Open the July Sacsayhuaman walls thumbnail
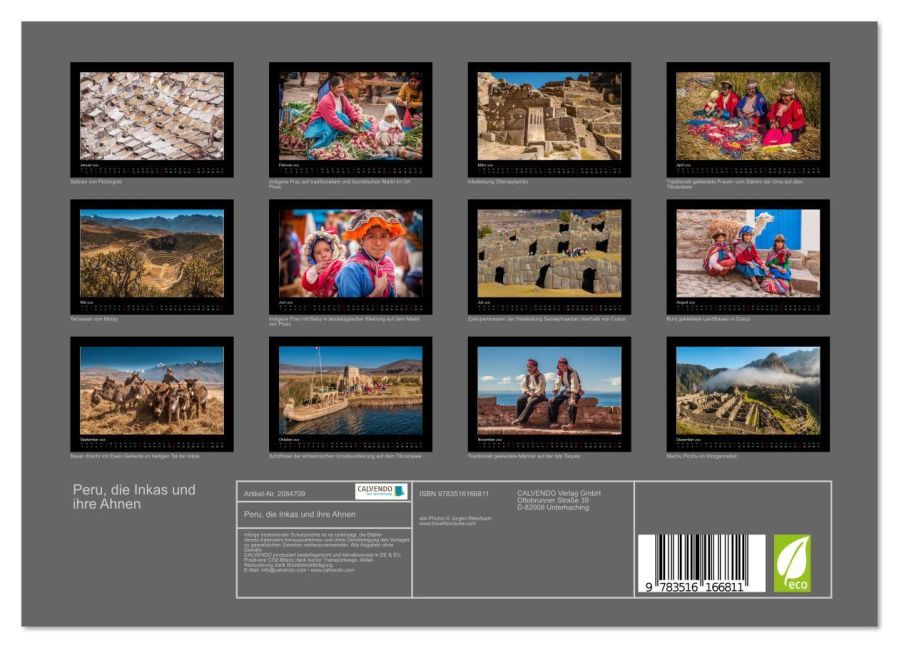The width and height of the screenshot is (899, 648). click(x=549, y=257)
